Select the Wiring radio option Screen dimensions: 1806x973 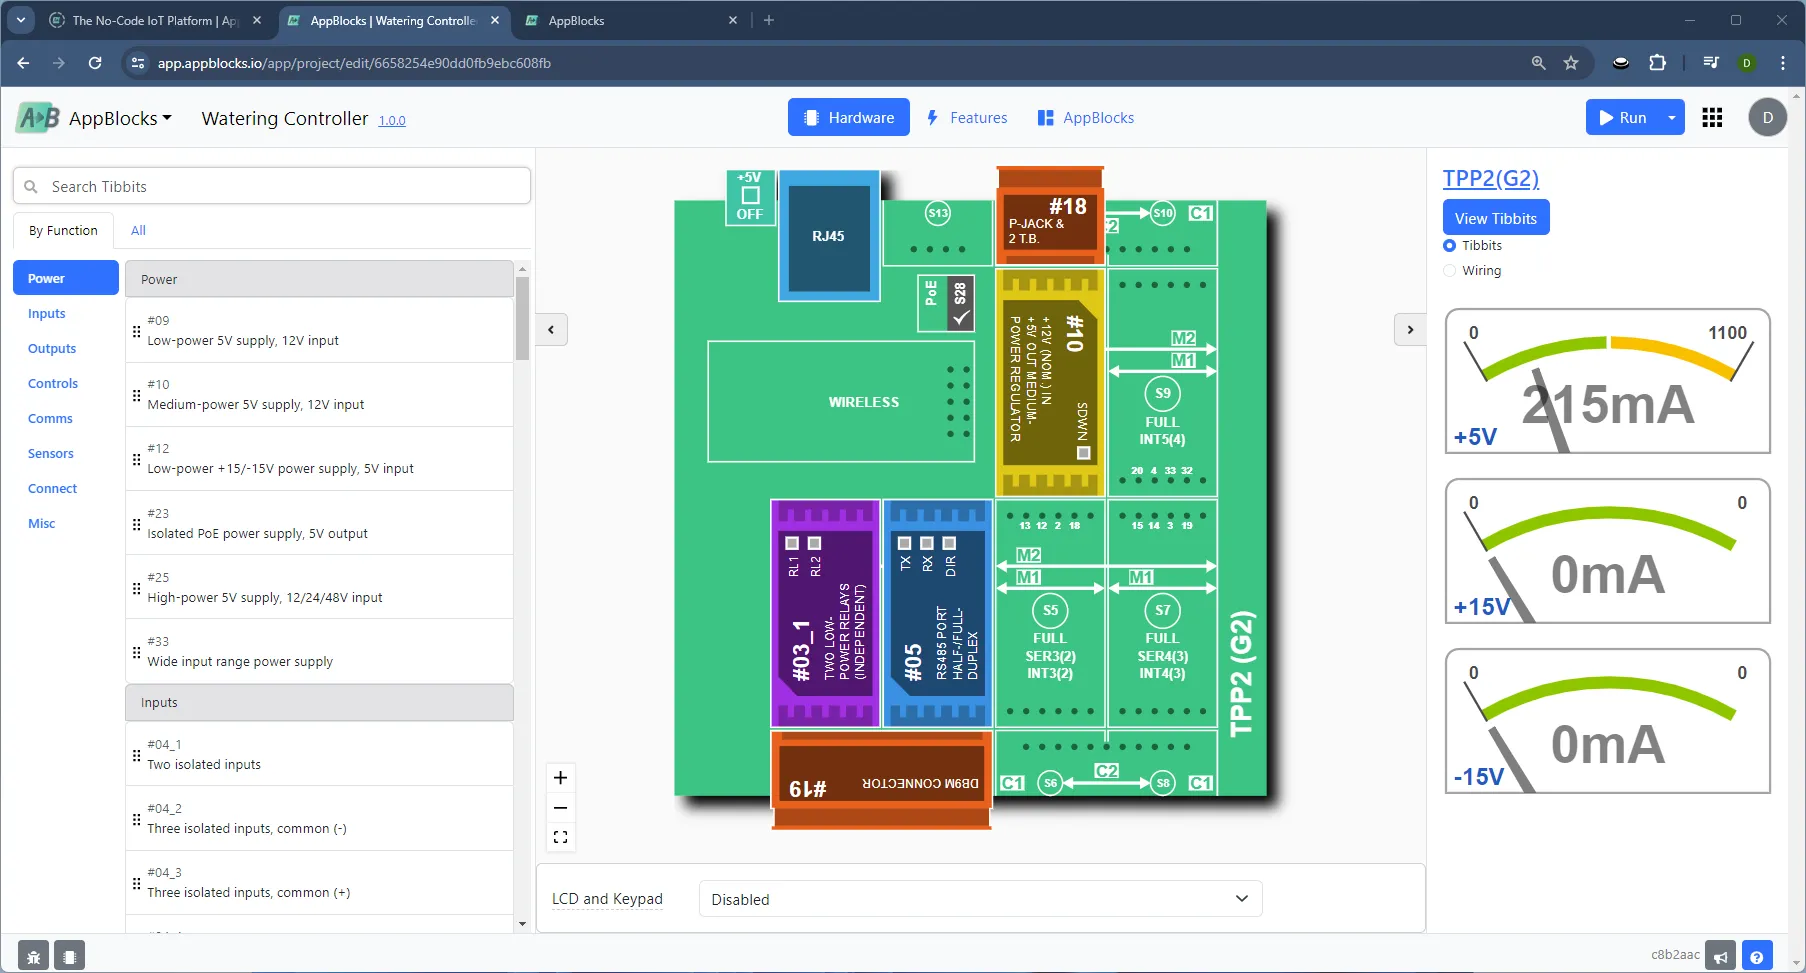(x=1449, y=271)
